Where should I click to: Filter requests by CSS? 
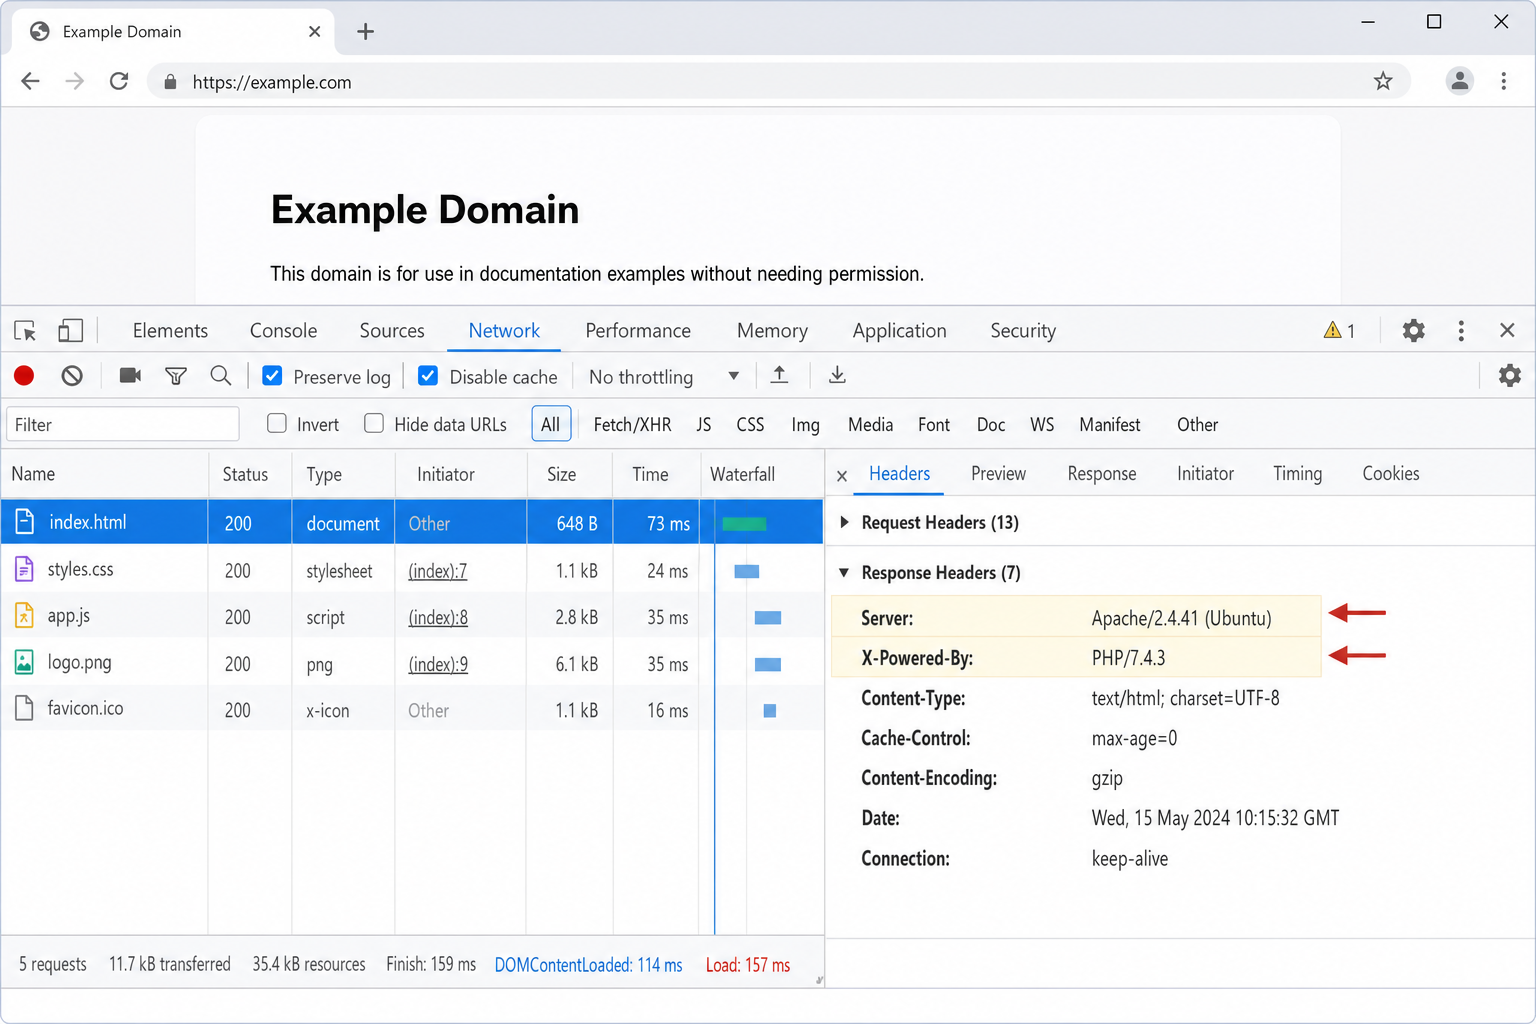[x=750, y=425]
